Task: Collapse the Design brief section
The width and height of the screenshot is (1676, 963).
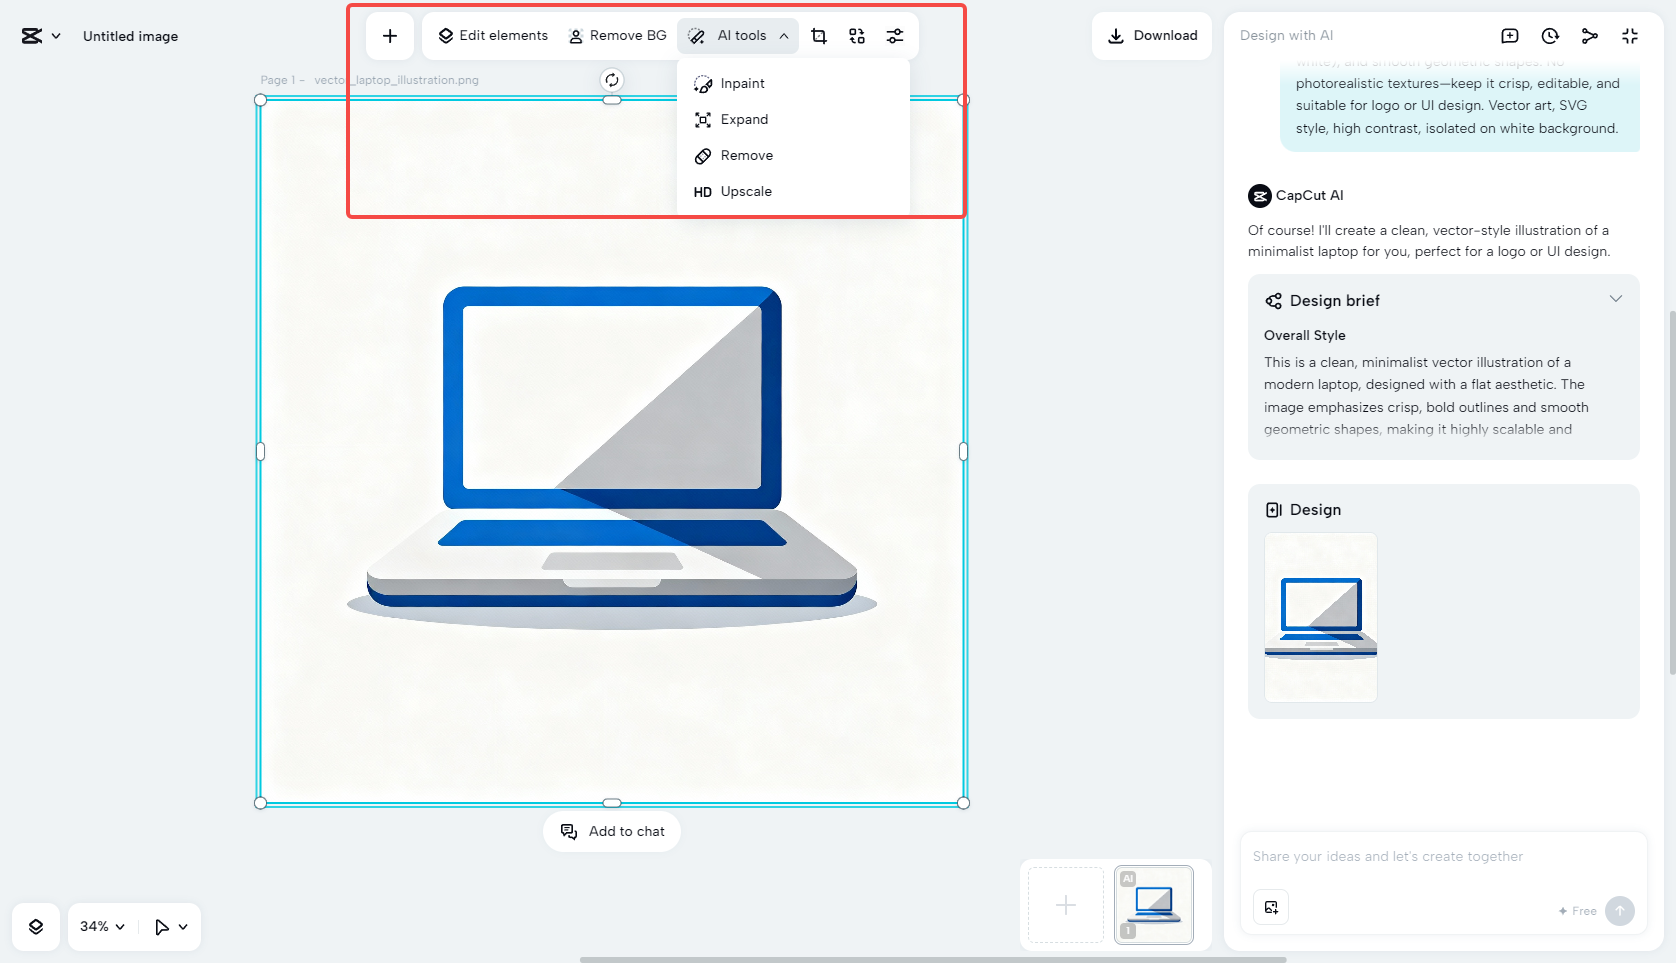Action: [x=1616, y=298]
